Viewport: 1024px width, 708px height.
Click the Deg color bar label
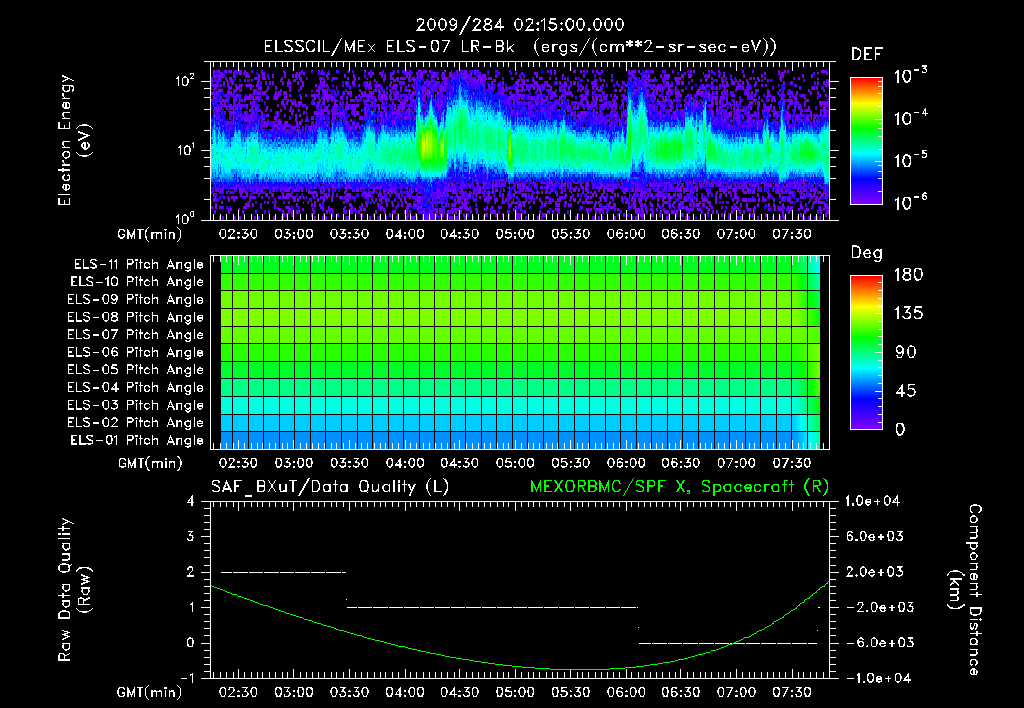pyautogui.click(x=867, y=253)
